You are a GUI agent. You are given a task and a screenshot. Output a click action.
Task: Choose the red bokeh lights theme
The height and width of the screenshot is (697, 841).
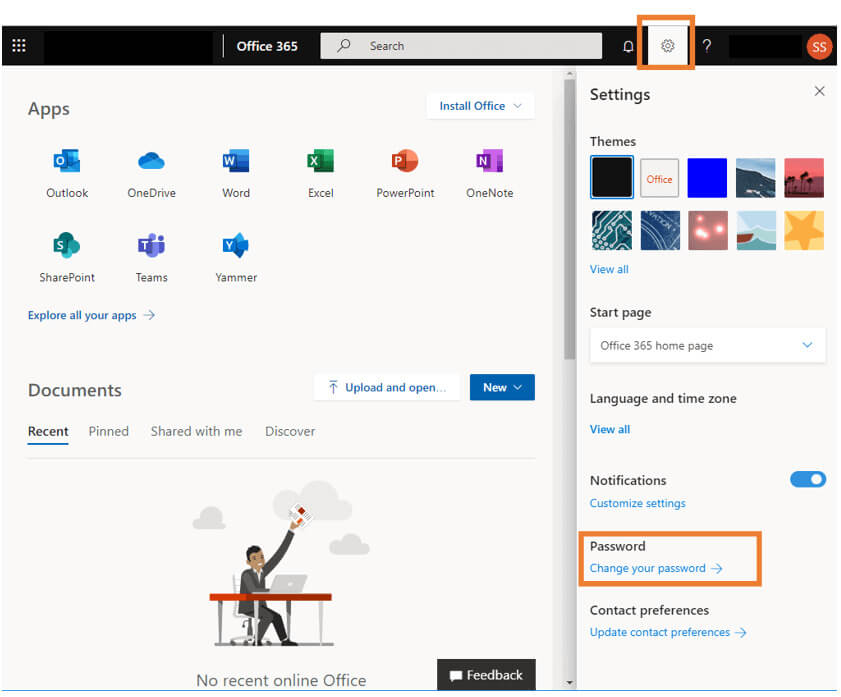pyautogui.click(x=708, y=231)
